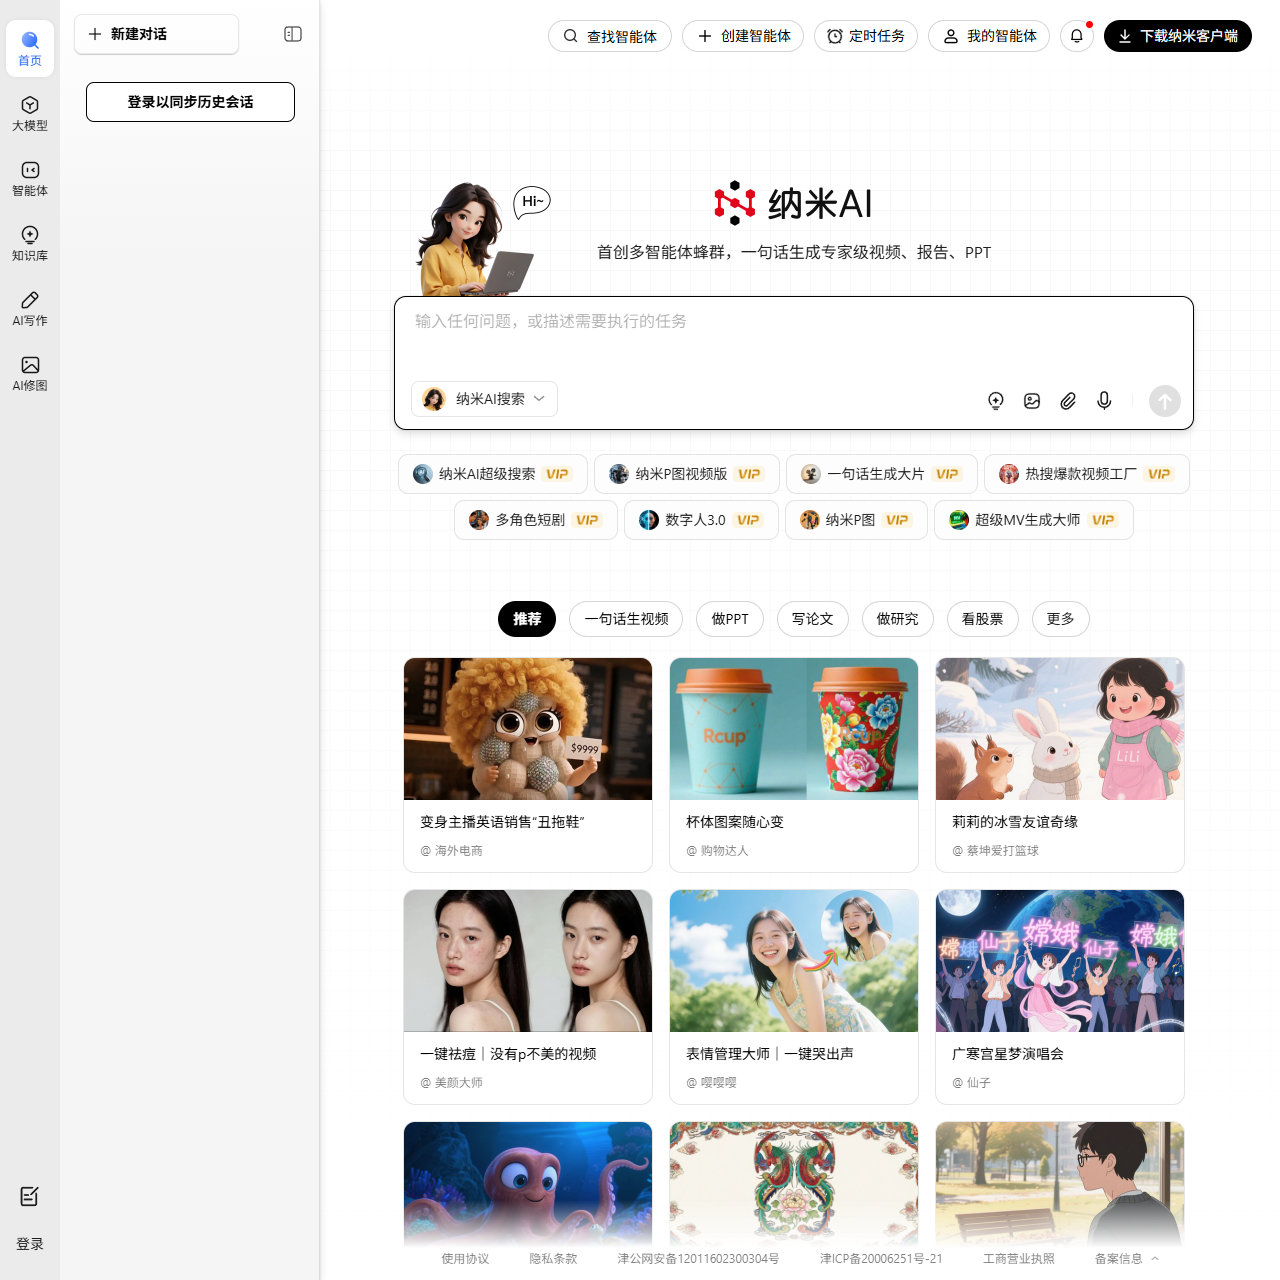Go to 知识库 in the sidebar
The width and height of the screenshot is (1280, 1280).
coord(30,243)
